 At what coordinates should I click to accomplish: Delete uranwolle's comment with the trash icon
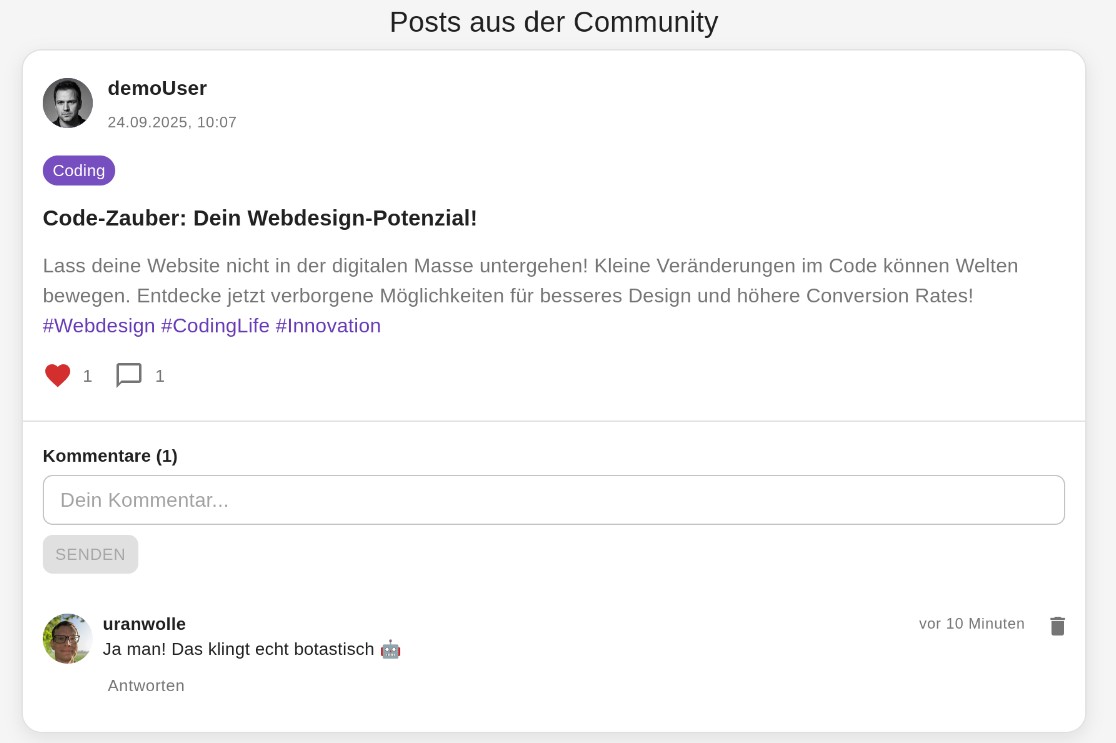tap(1057, 626)
